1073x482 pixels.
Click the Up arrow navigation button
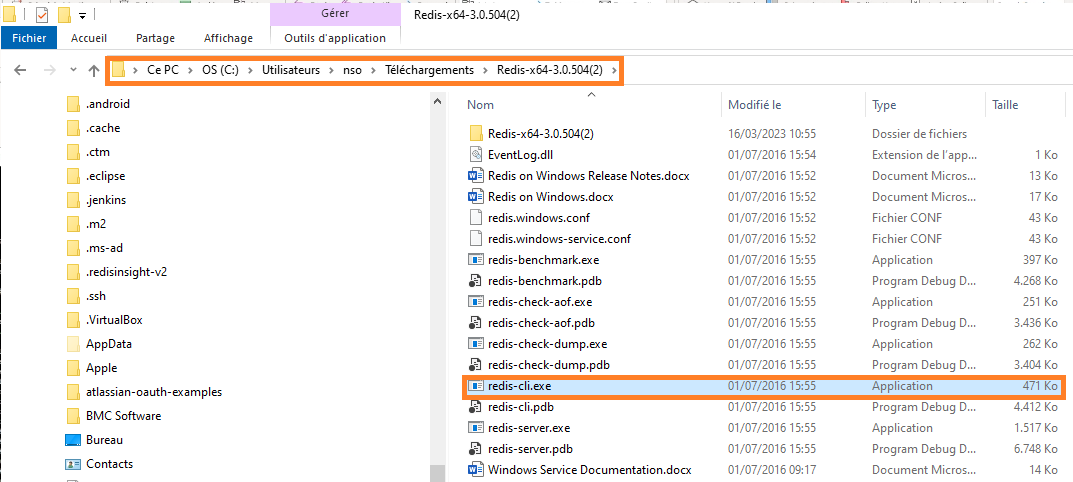coord(94,71)
